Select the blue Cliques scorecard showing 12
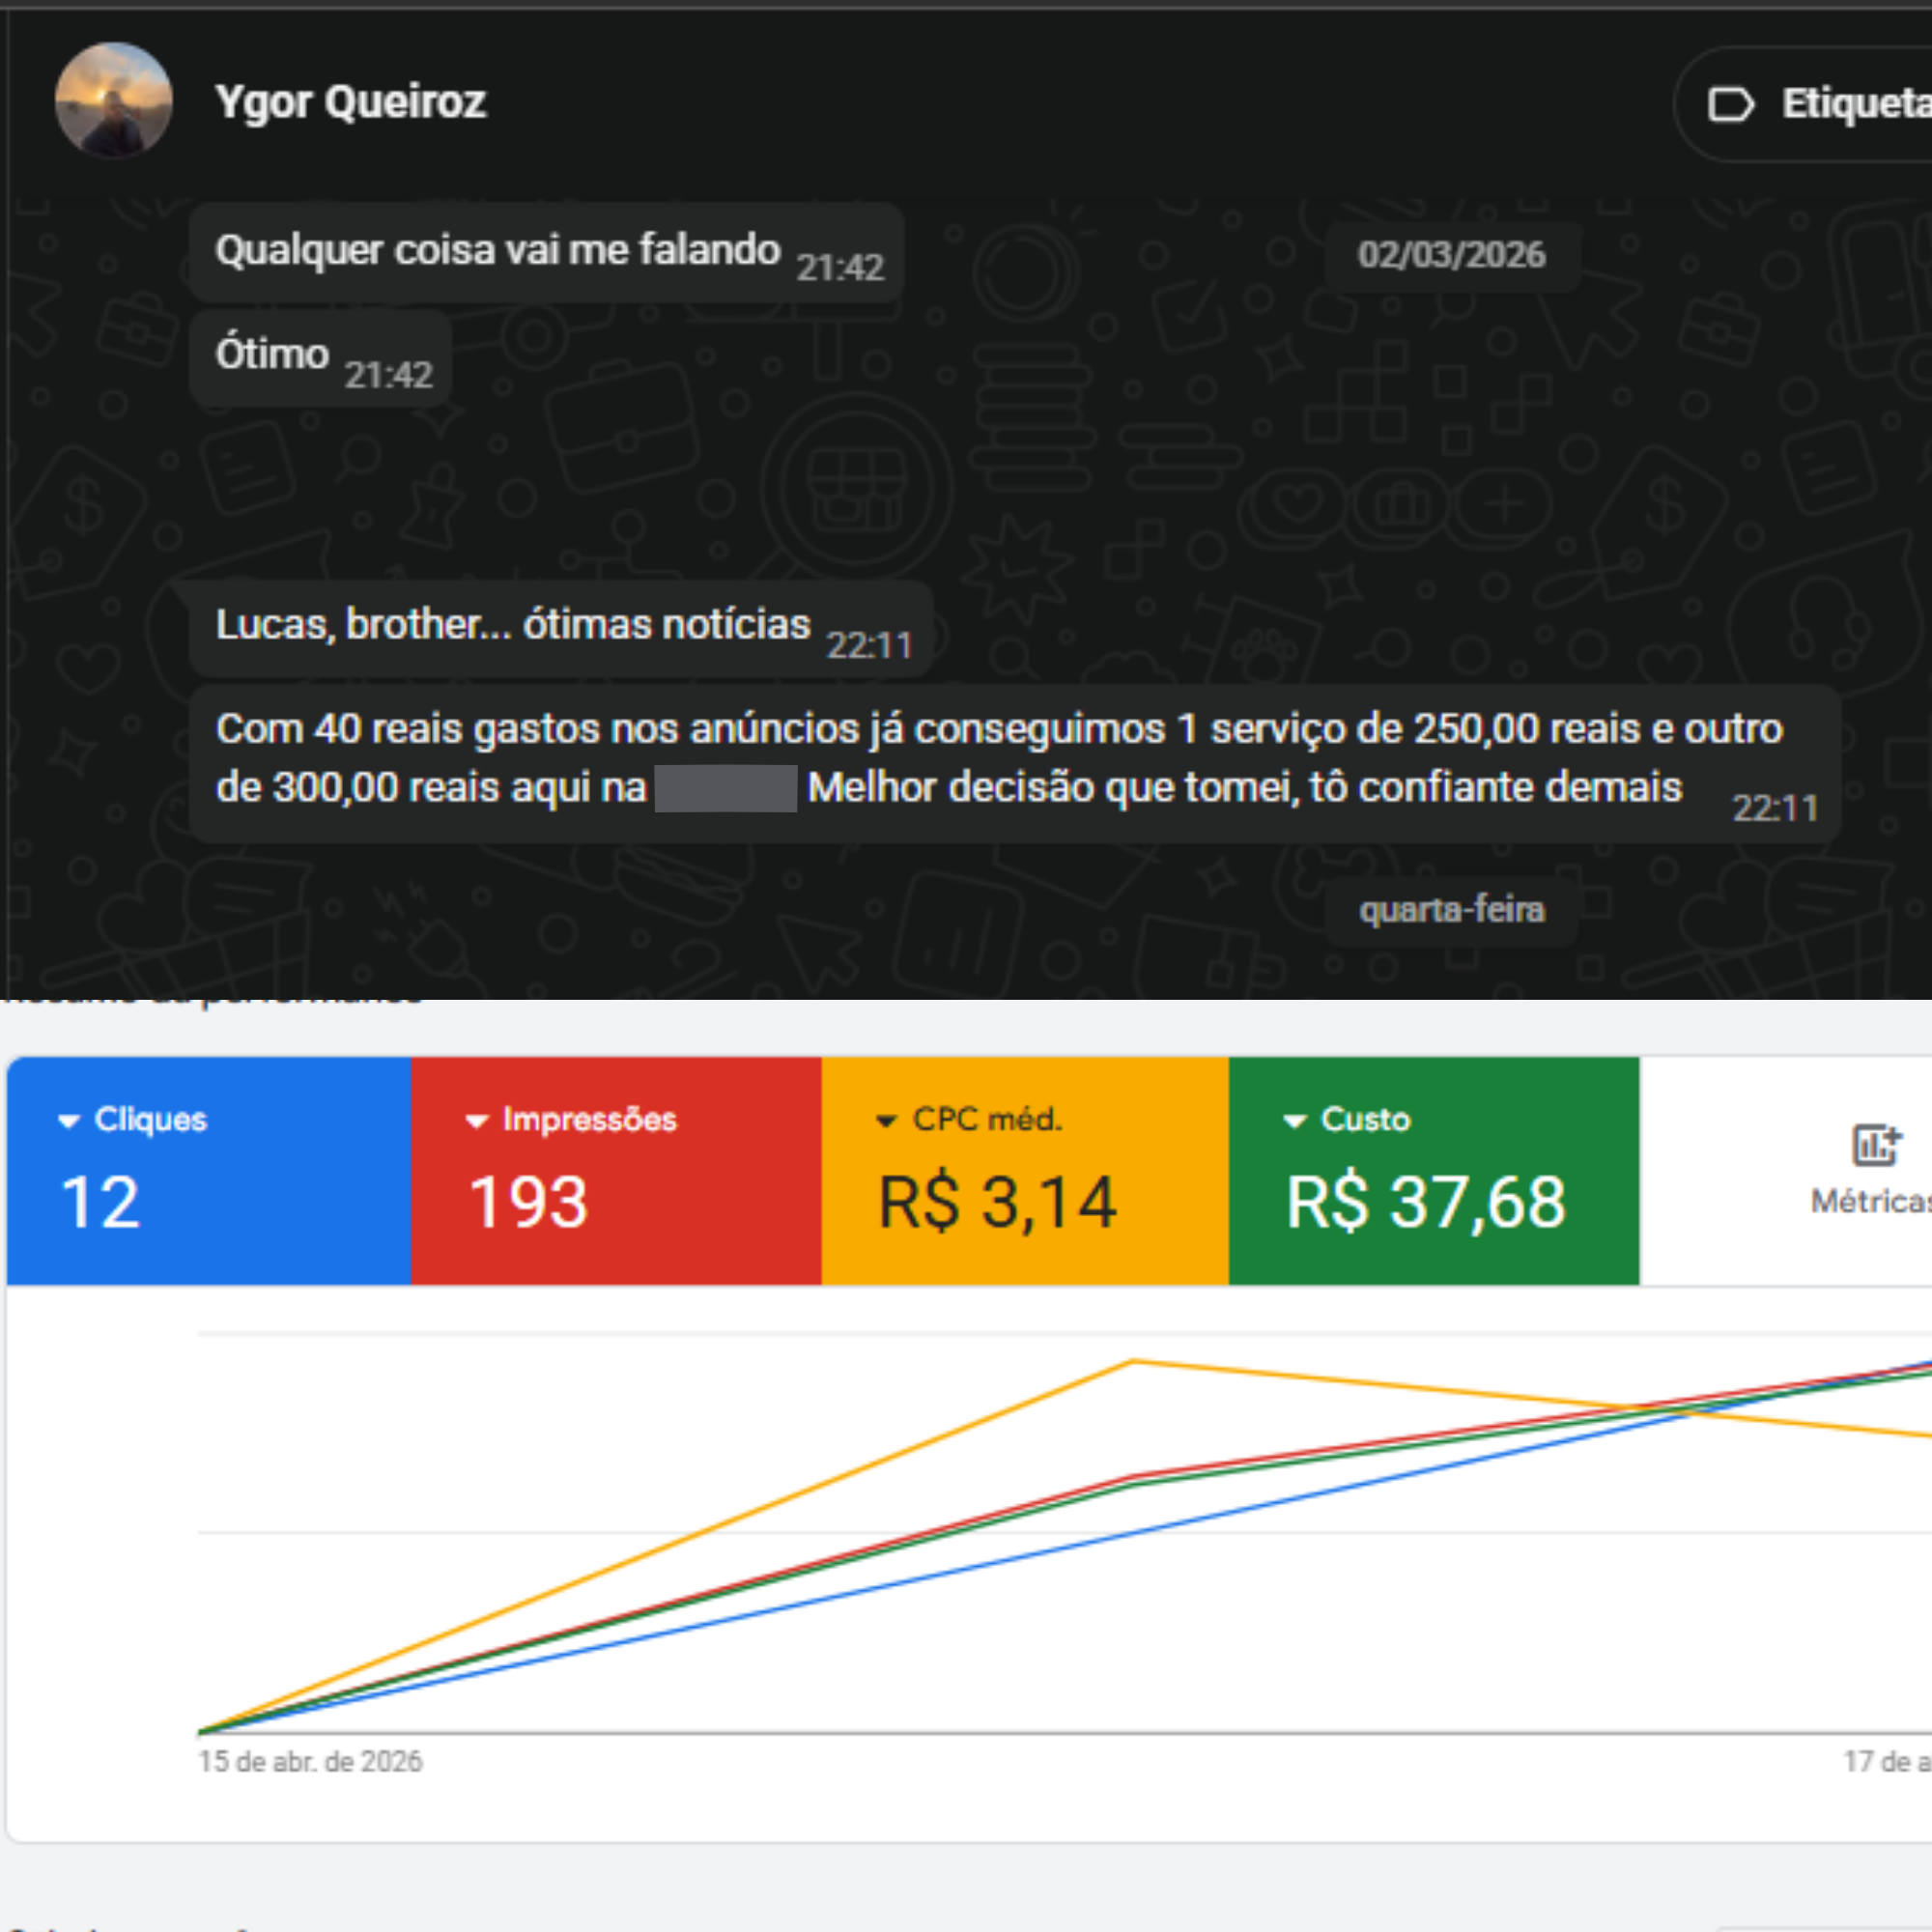Screen dimensions: 1932x1932 click(209, 1171)
